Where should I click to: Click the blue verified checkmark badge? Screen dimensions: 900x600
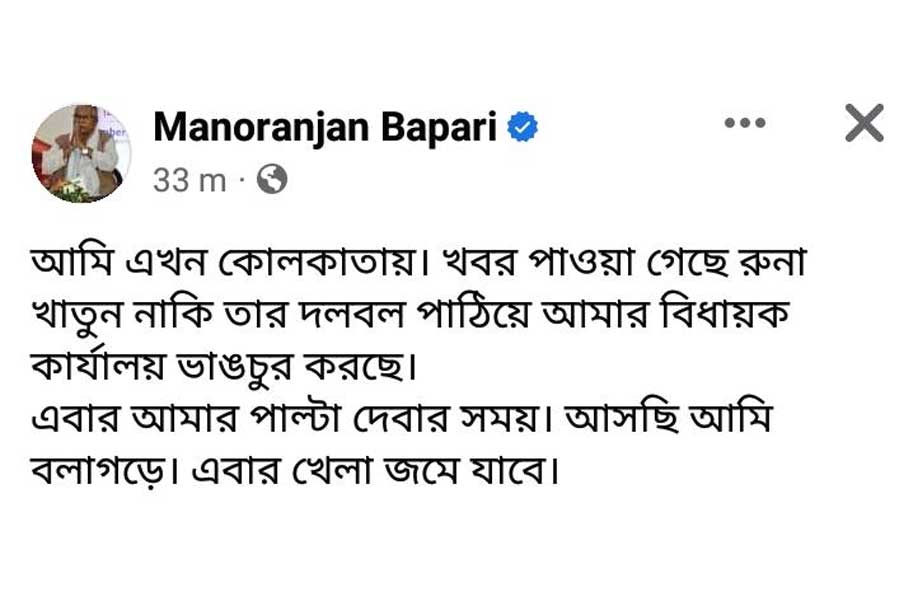click(524, 127)
